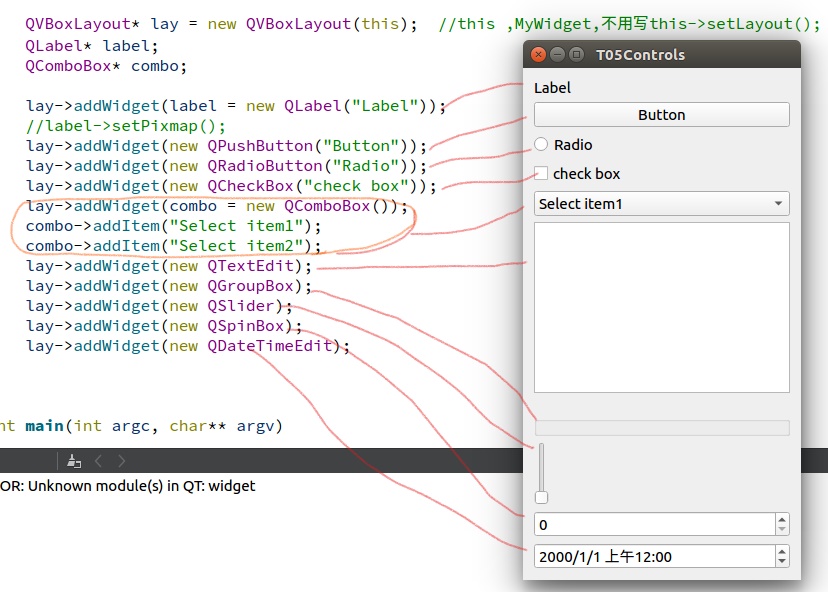Click the code line adding "Select item2"

click(x=174, y=246)
